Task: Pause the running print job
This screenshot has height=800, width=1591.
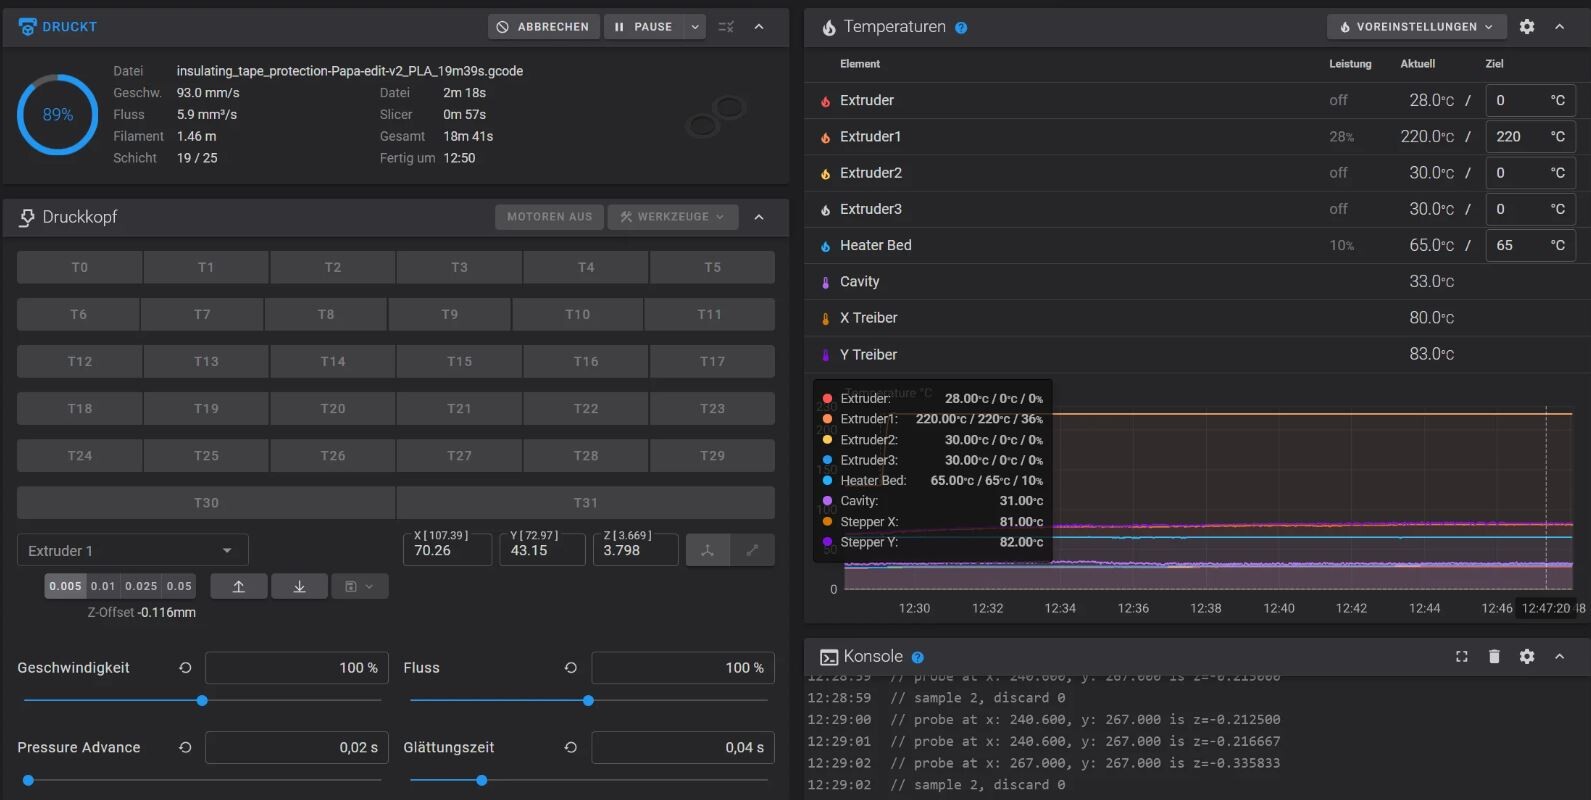Action: tap(642, 27)
